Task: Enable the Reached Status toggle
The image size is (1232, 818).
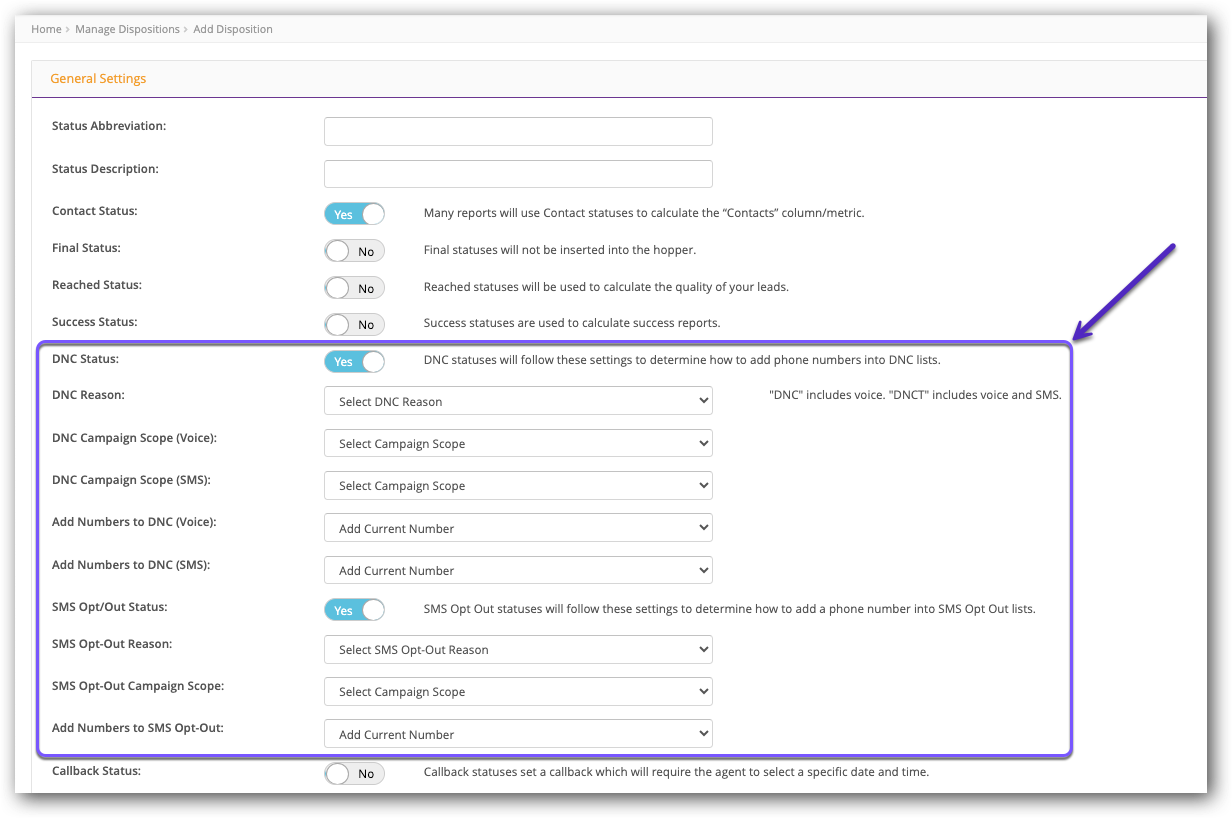Action: pyautogui.click(x=354, y=287)
